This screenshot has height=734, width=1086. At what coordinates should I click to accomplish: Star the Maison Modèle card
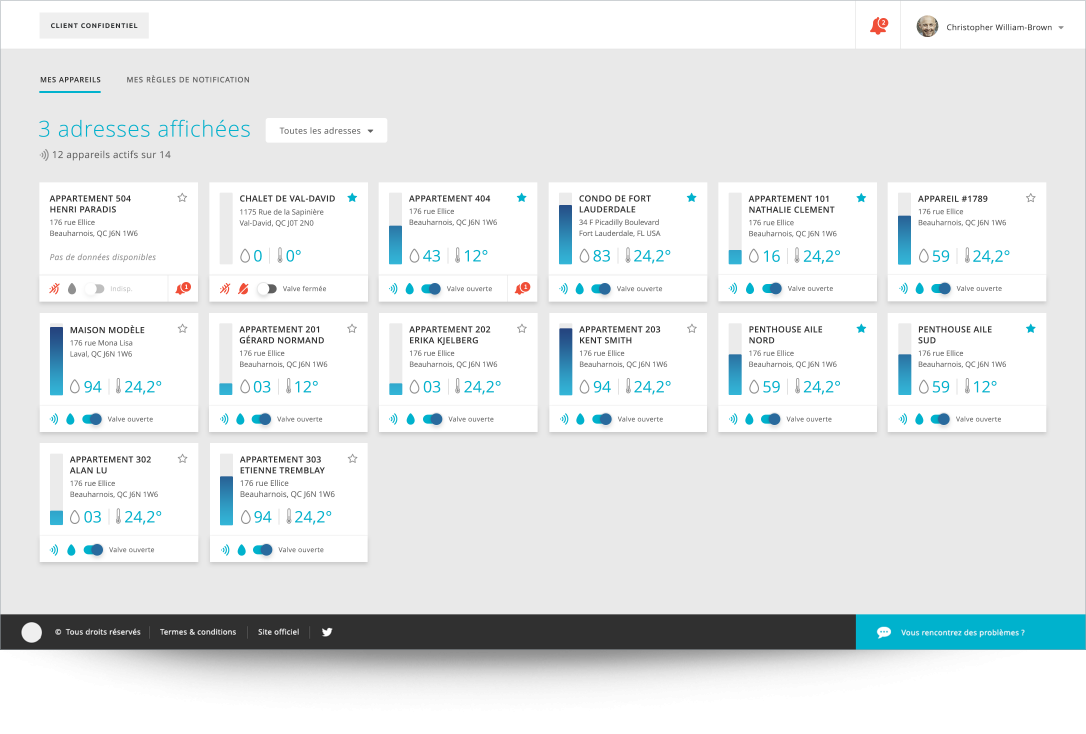[x=182, y=329]
